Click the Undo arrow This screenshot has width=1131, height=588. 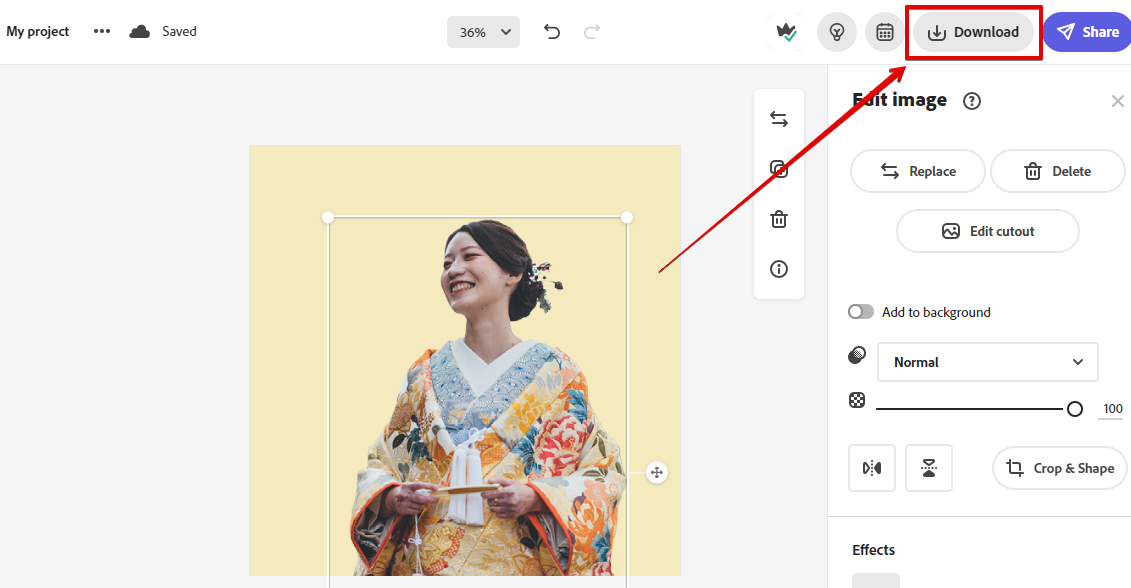[x=551, y=31]
